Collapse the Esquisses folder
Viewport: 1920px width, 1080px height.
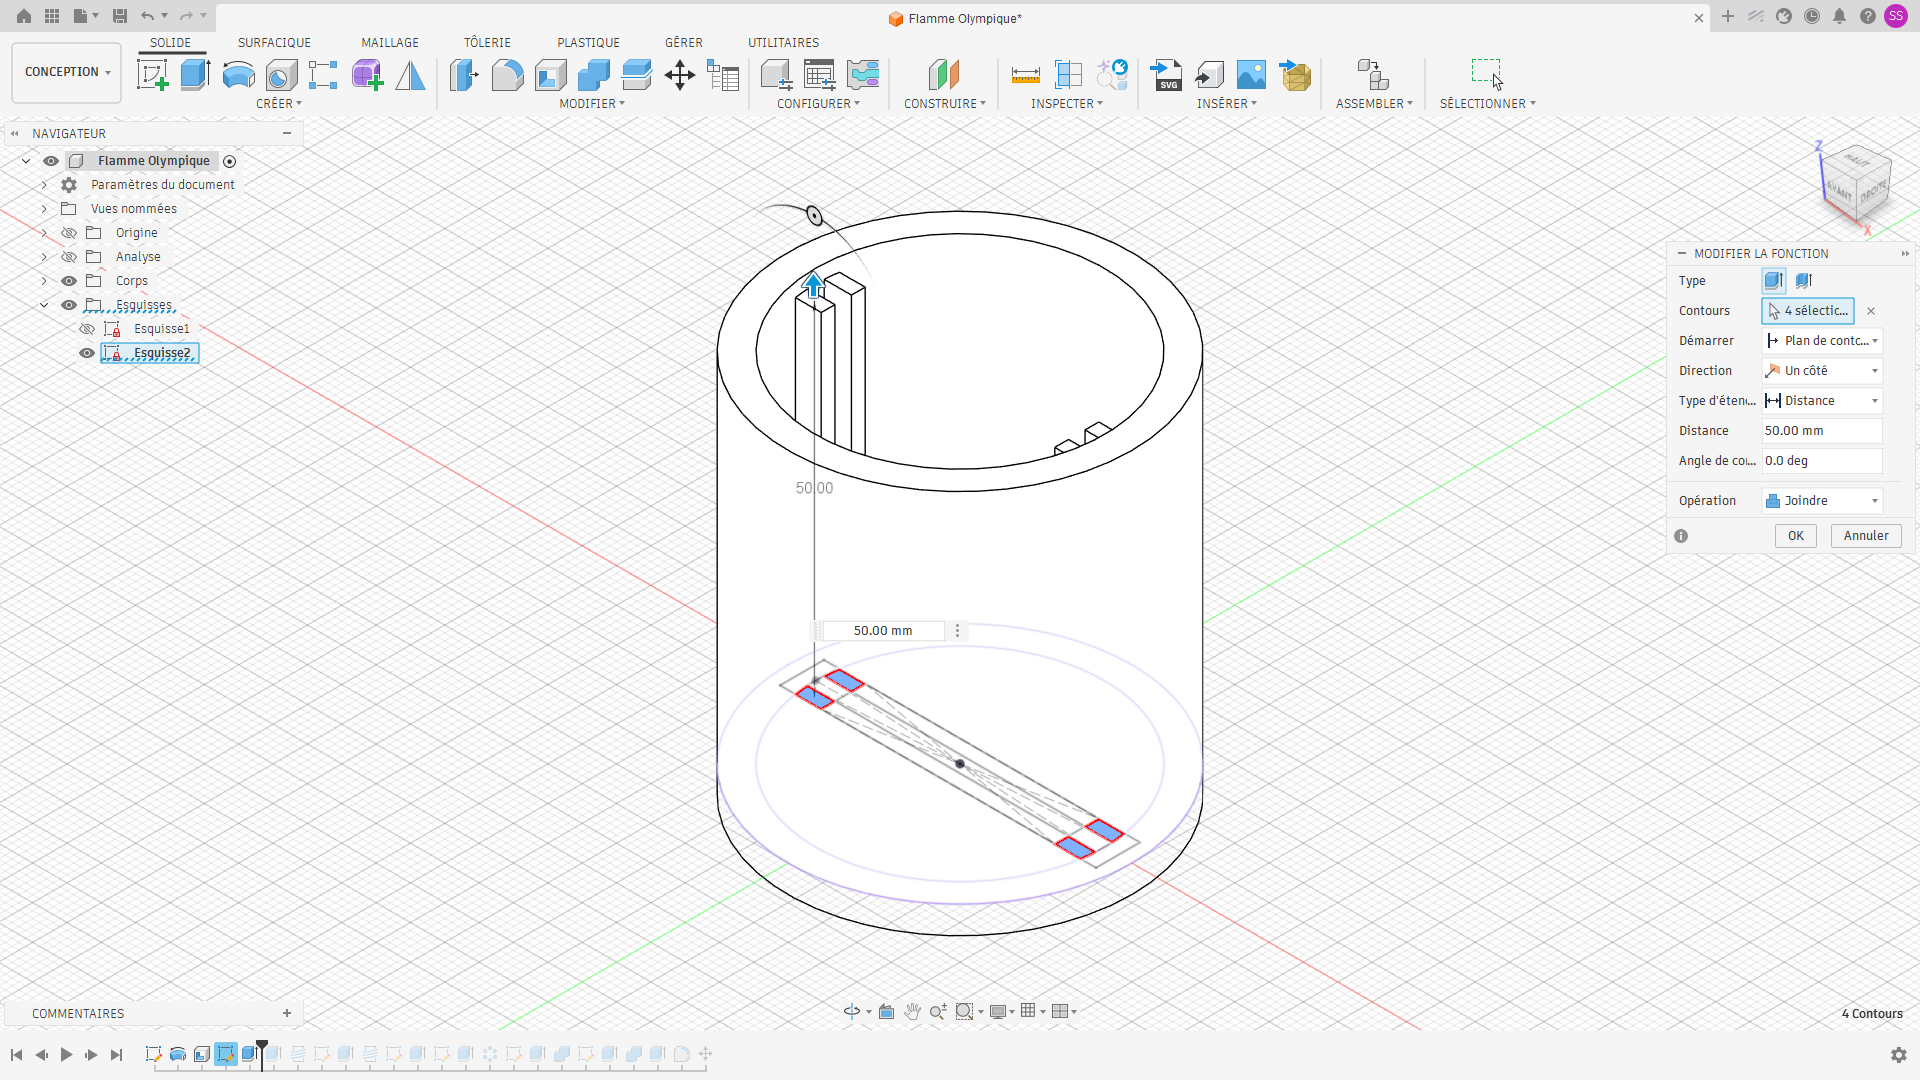point(44,305)
